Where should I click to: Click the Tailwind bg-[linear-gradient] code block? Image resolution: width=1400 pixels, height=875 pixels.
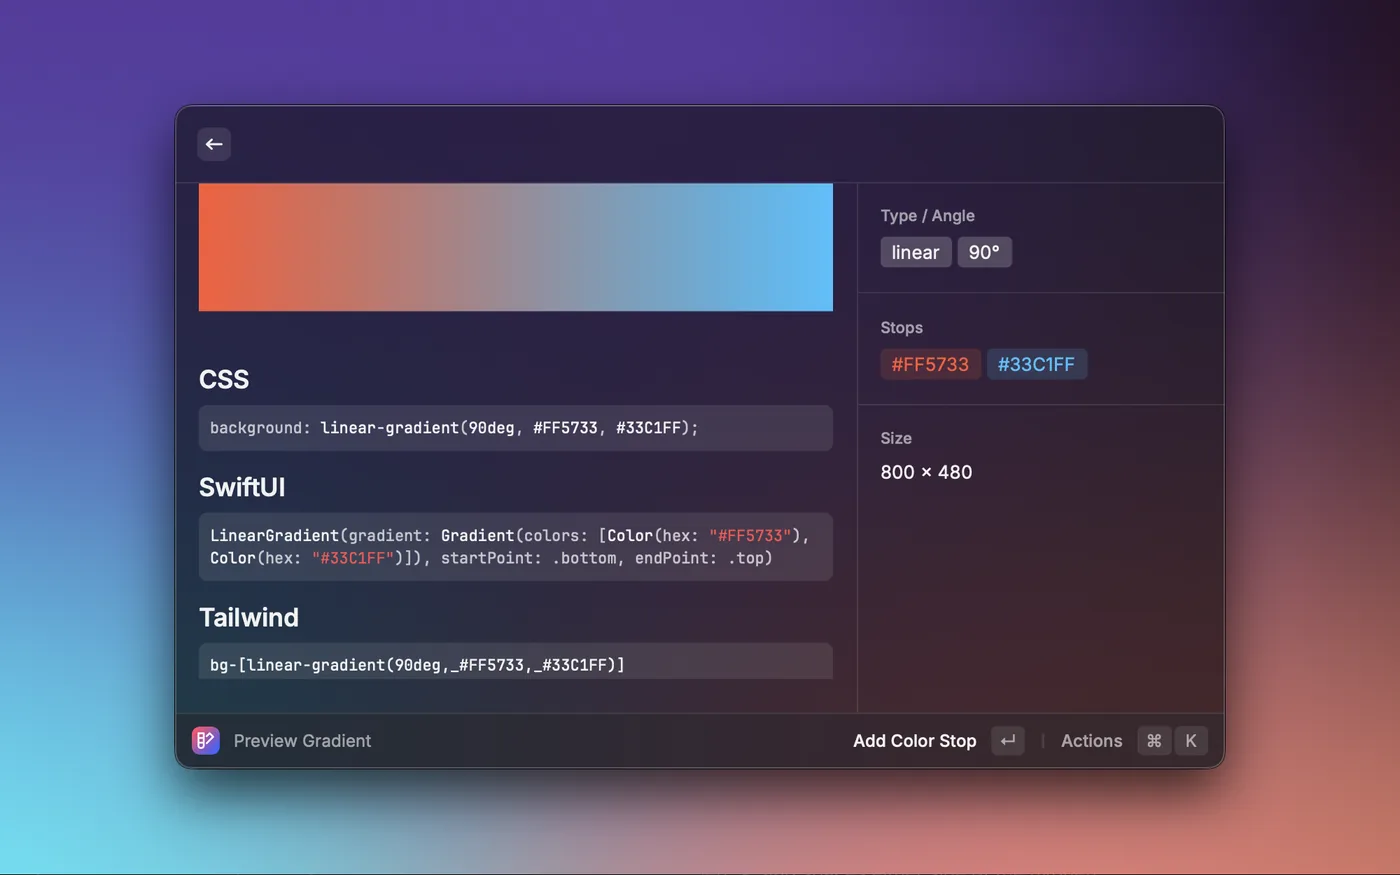click(x=516, y=662)
